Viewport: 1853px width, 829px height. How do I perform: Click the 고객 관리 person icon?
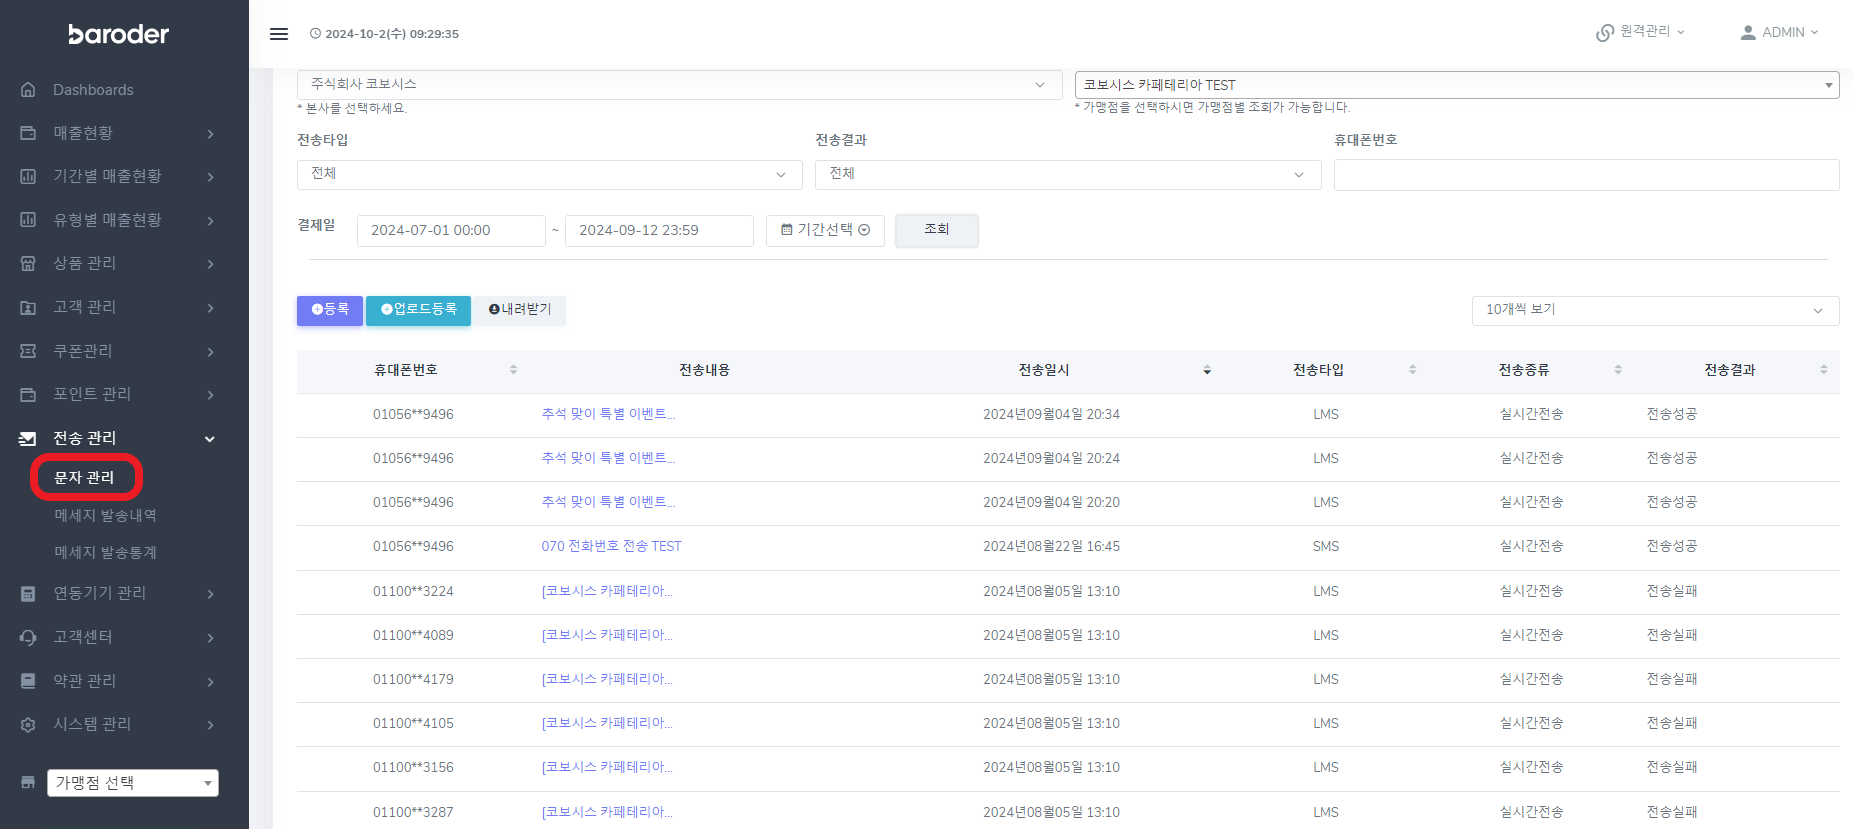28,308
